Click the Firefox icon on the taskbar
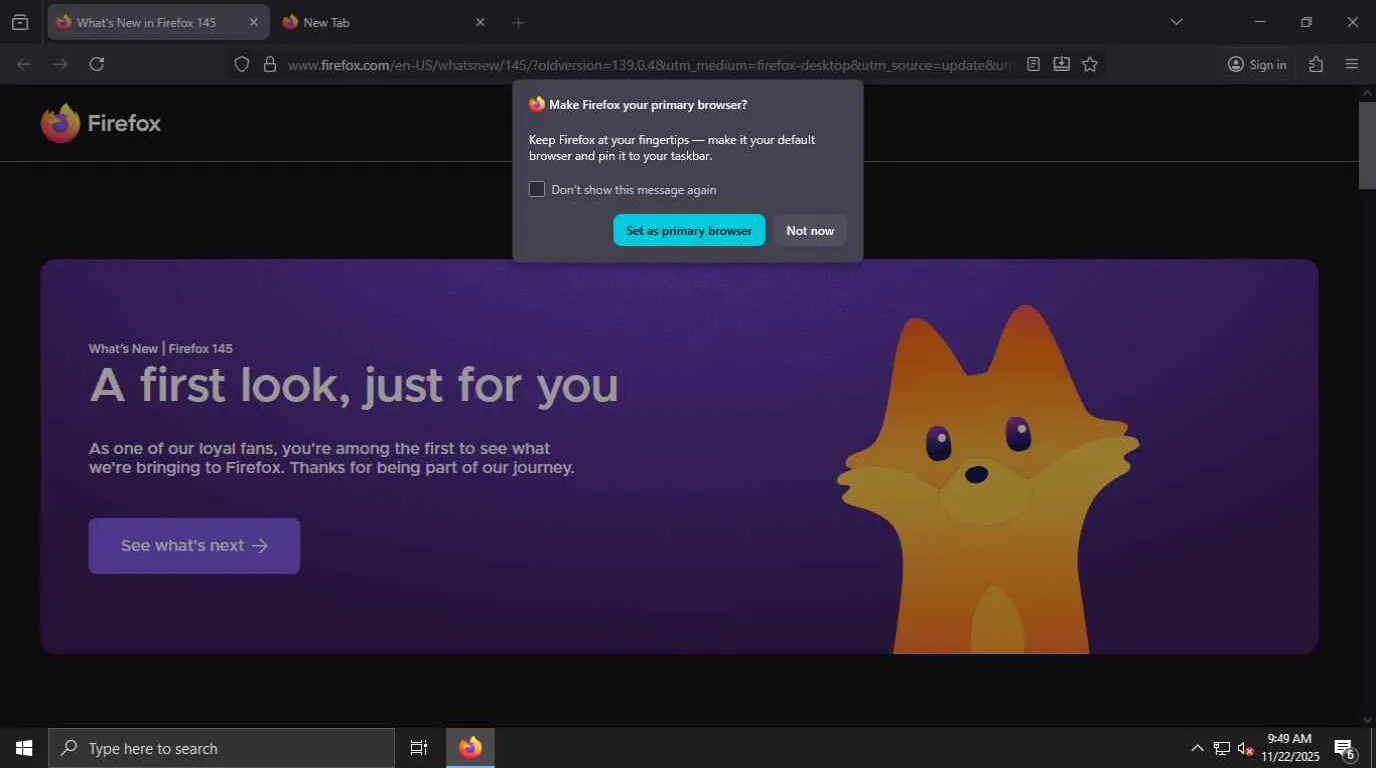This screenshot has width=1376, height=768. tap(470, 748)
